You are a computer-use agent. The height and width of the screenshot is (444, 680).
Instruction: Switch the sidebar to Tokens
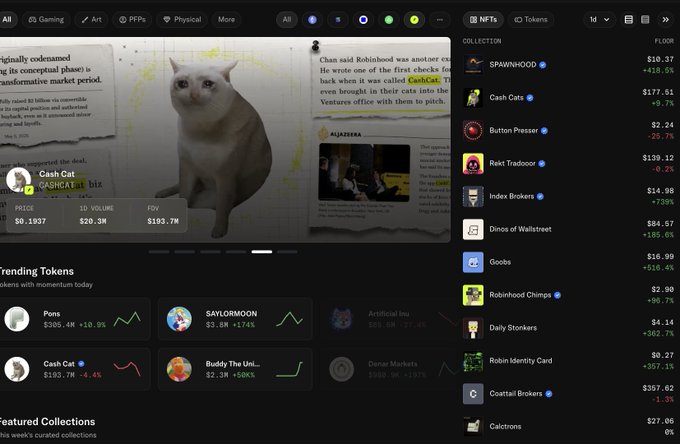(531, 20)
